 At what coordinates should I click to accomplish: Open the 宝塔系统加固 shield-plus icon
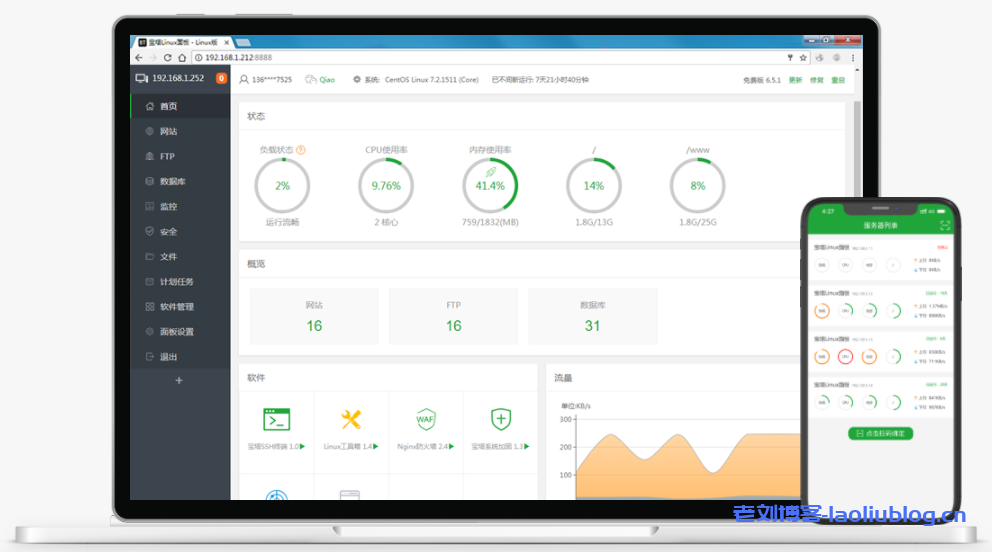(x=501, y=419)
